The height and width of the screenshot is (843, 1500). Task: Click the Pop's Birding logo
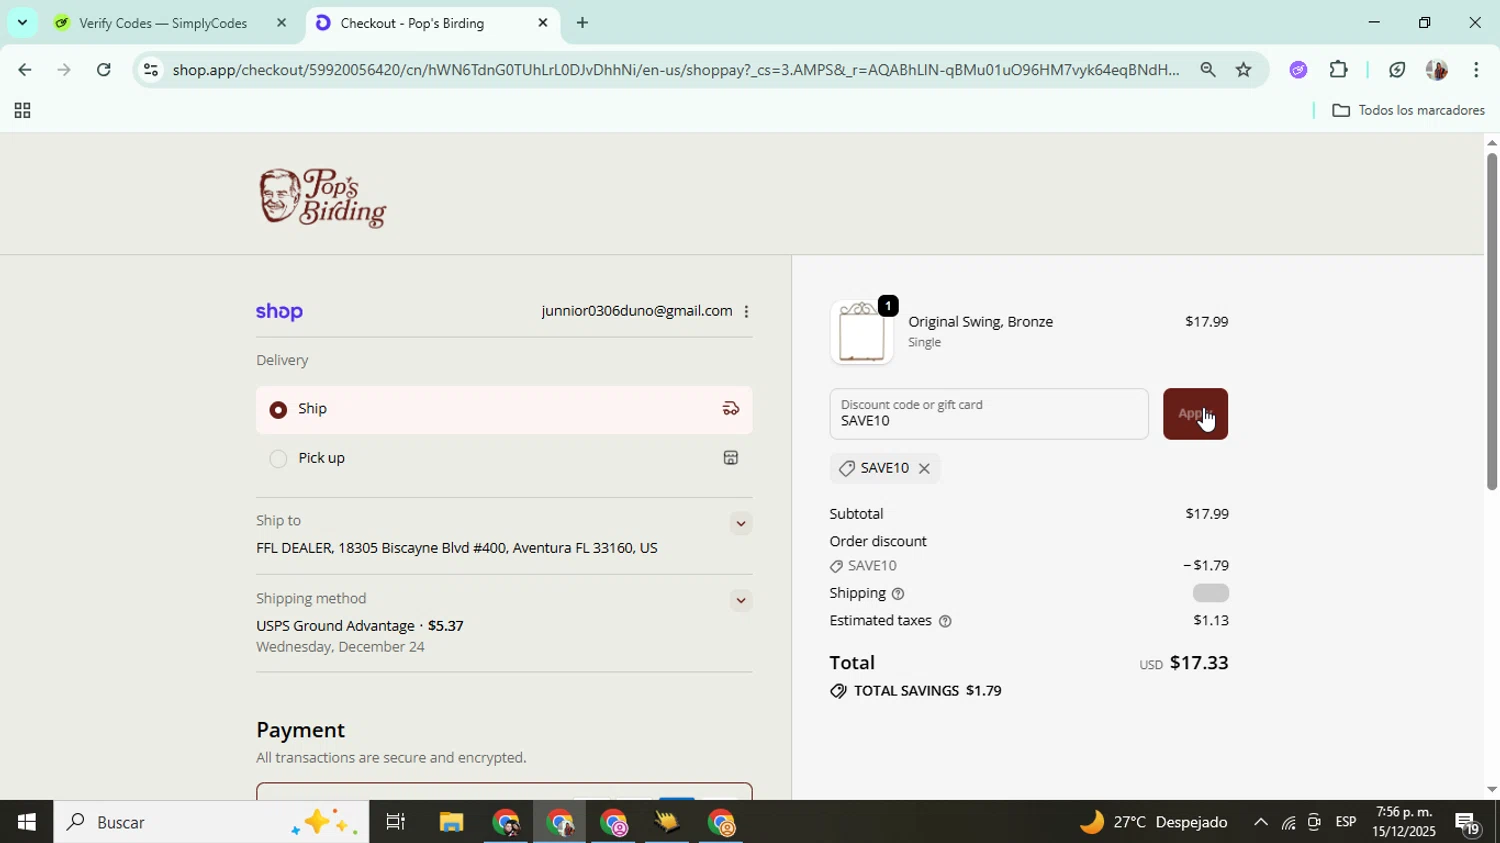[323, 198]
